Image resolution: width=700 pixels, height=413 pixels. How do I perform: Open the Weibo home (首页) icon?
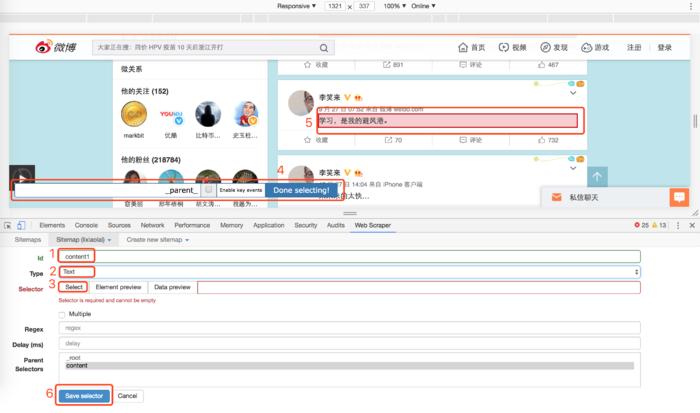click(x=463, y=47)
